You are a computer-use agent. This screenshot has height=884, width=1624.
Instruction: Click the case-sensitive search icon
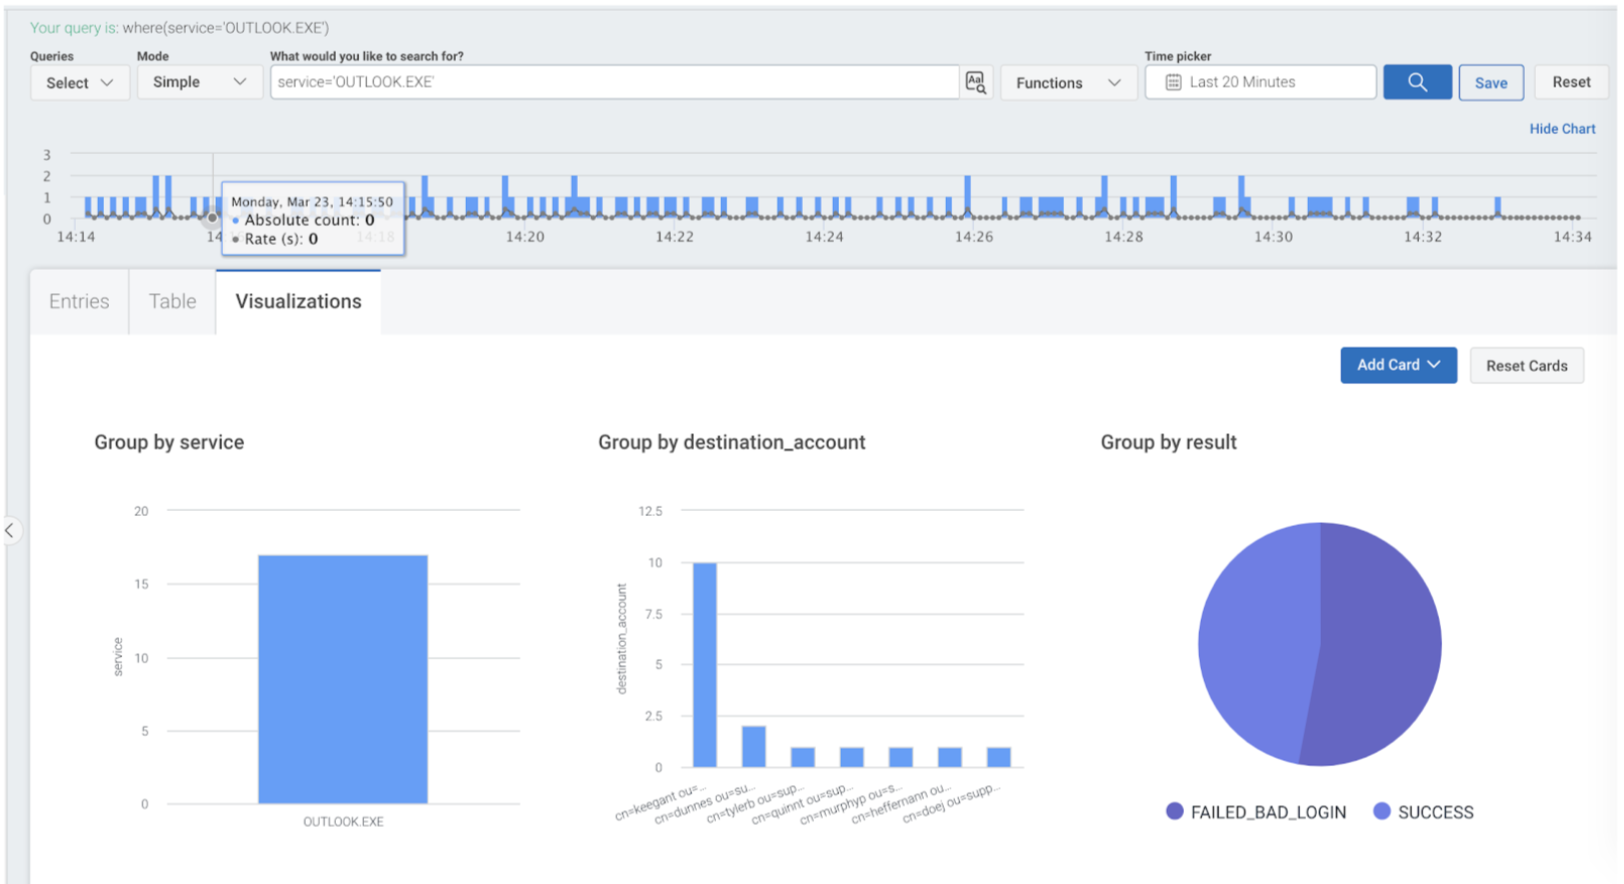[975, 82]
